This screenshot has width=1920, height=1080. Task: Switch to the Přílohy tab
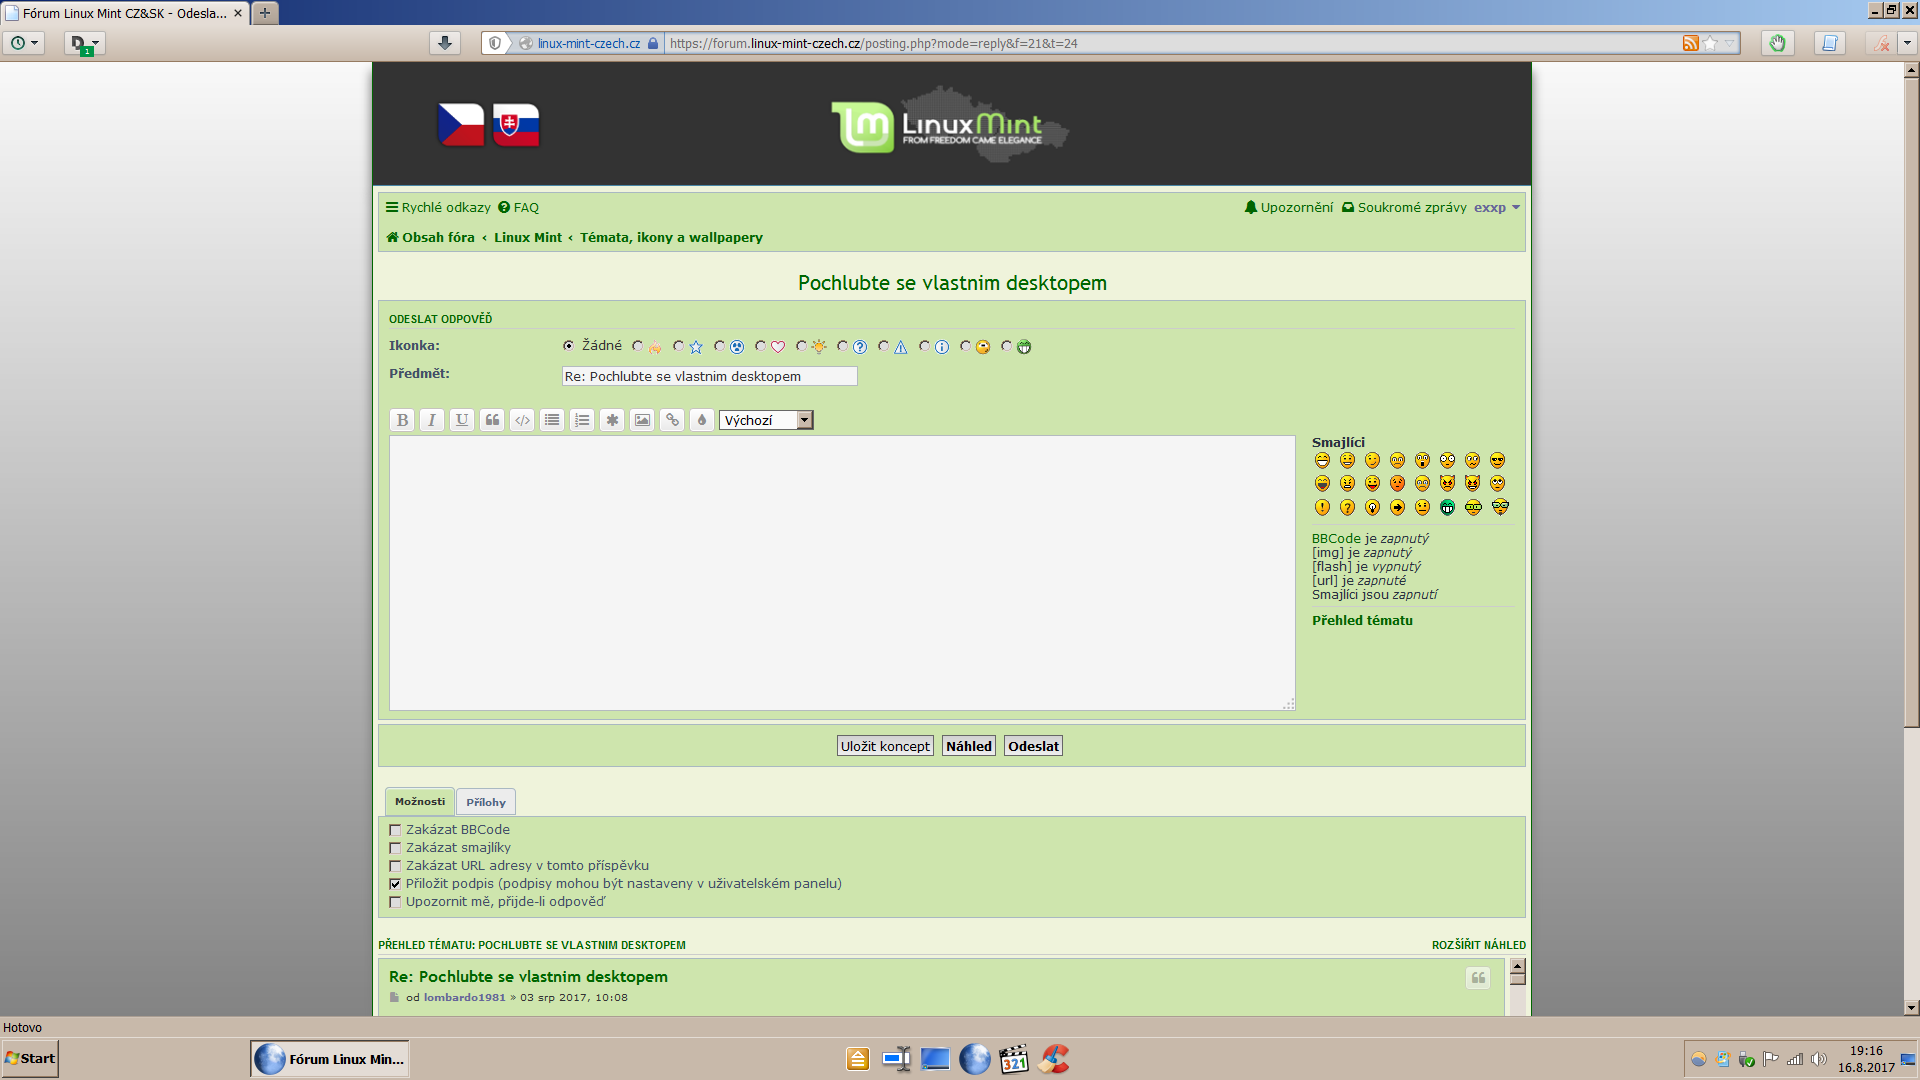[486, 802]
